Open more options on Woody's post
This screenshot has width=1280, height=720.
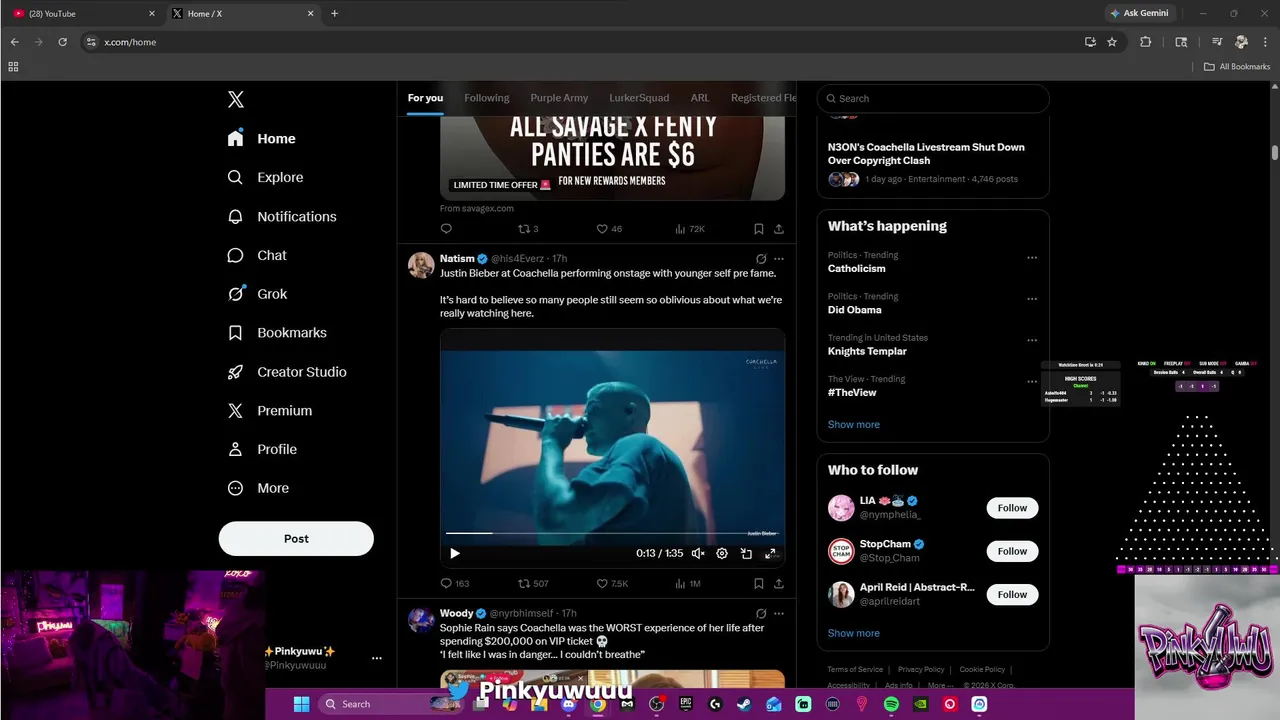tap(779, 613)
